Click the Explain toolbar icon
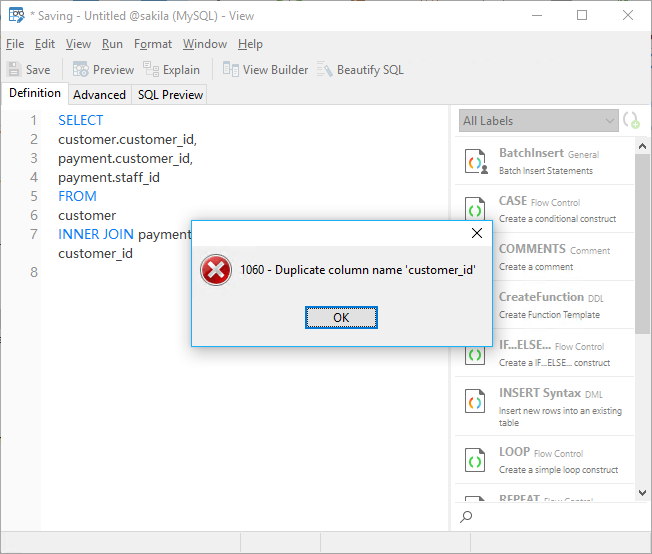 151,70
